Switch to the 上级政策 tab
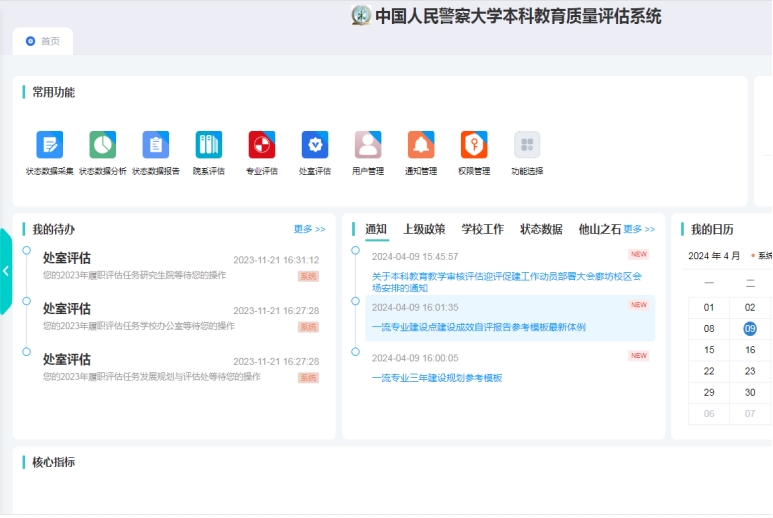The image size is (773, 518). click(x=424, y=229)
